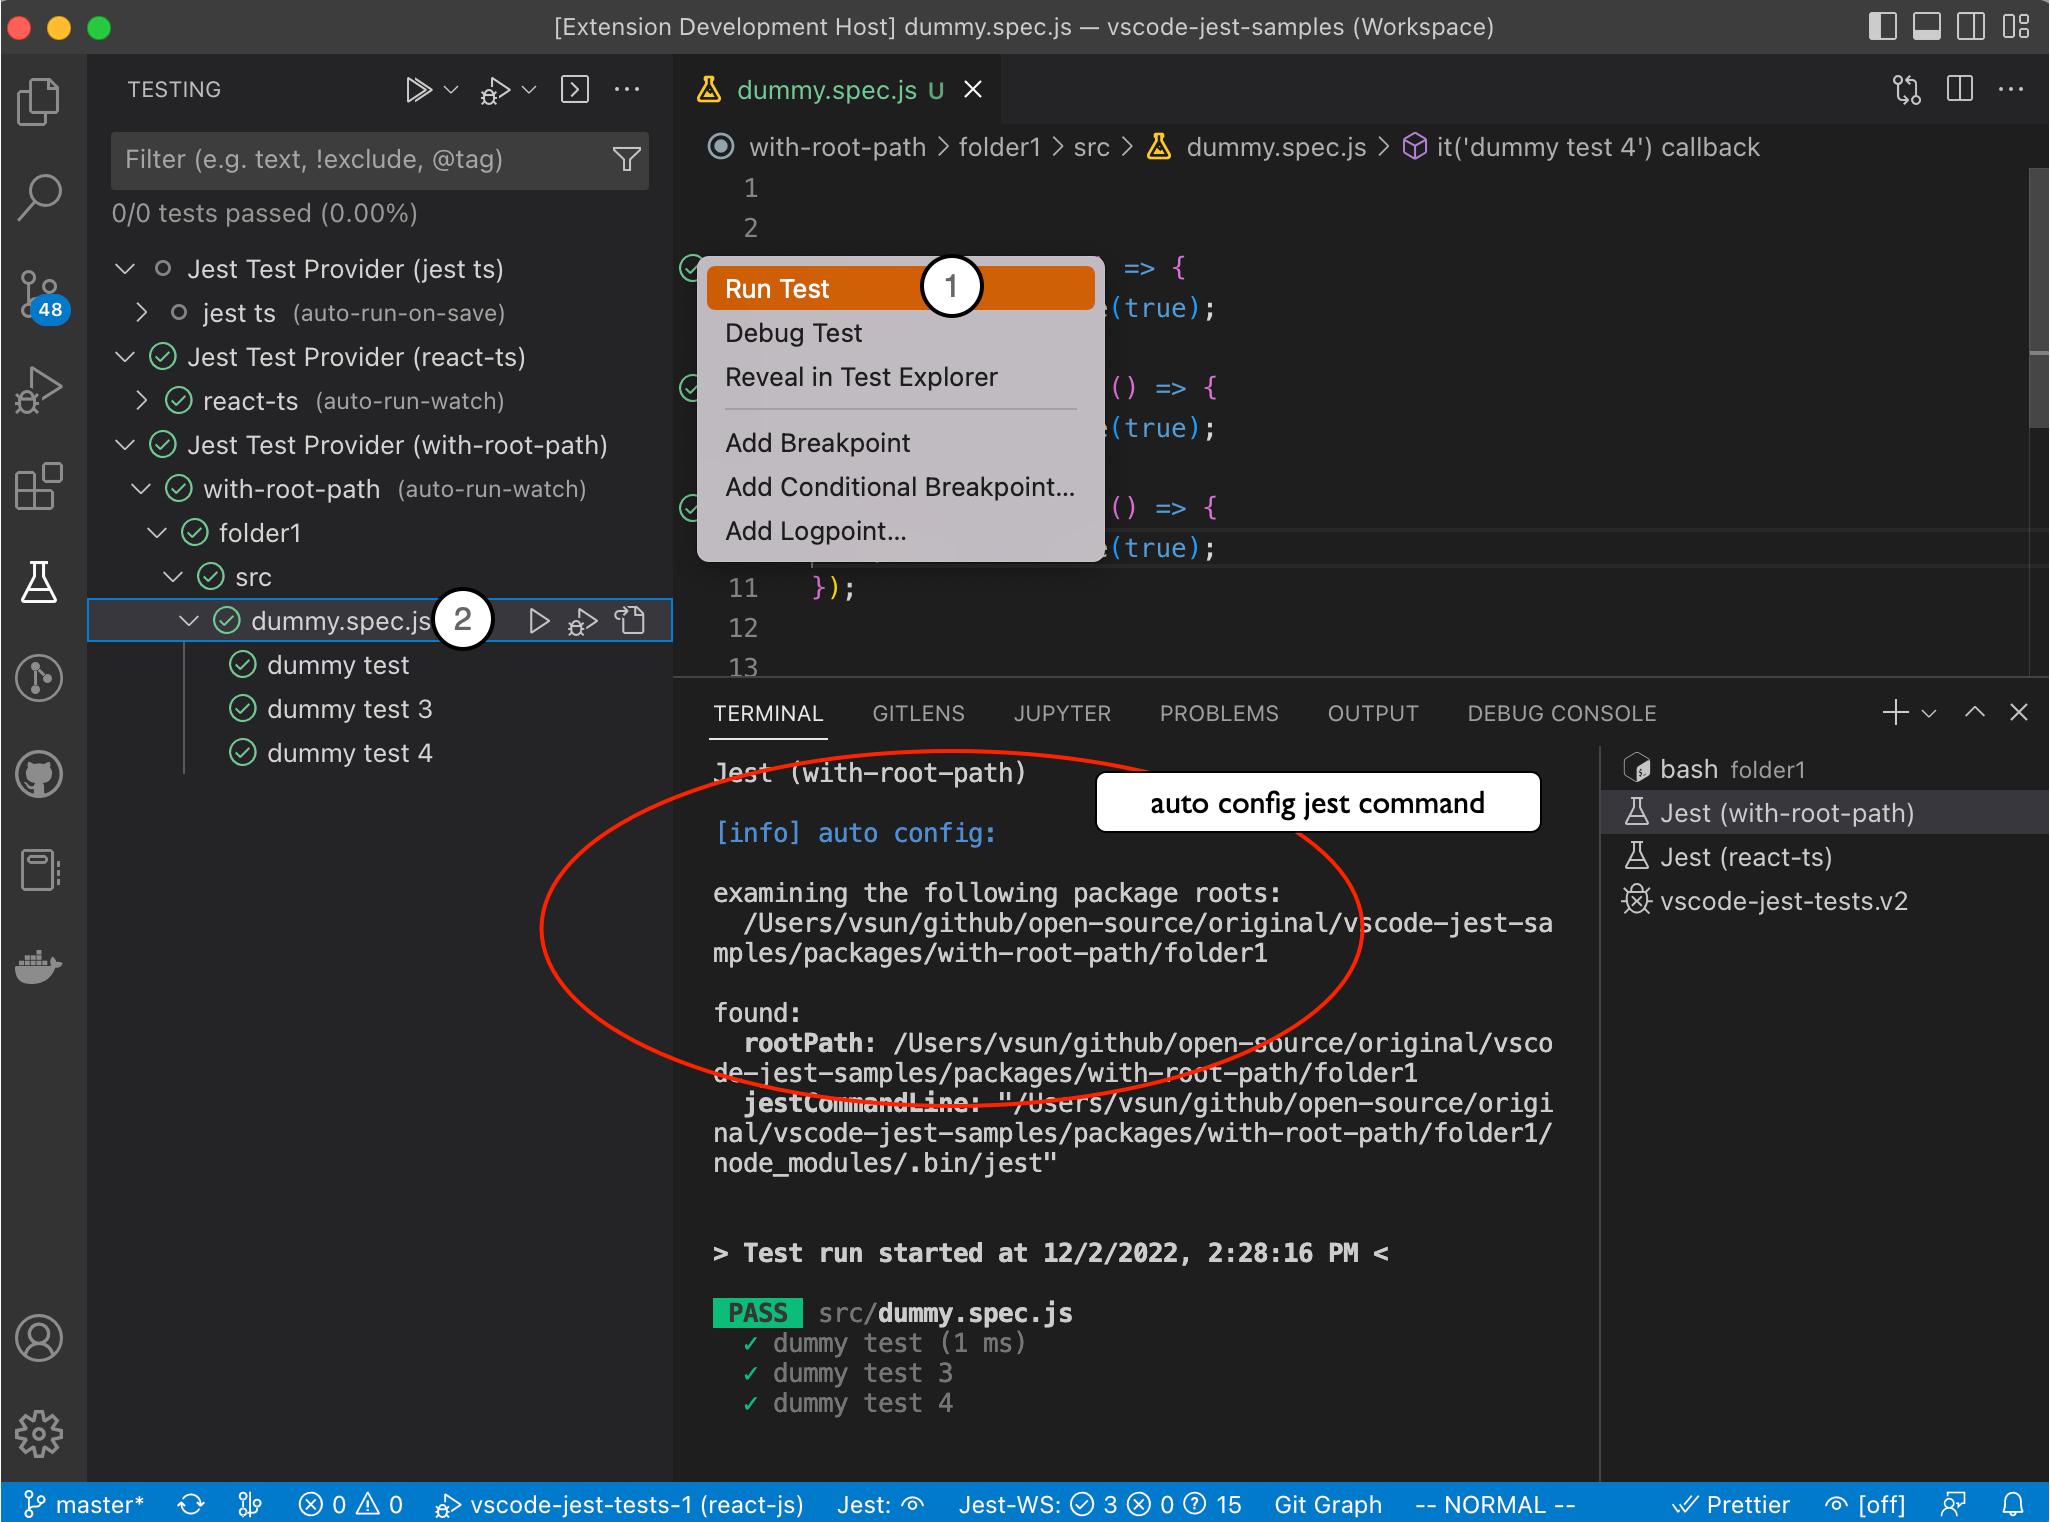Image resolution: width=2050 pixels, height=1522 pixels.
Task: Click the filter funnel icon in test filter
Action: pos(626,159)
